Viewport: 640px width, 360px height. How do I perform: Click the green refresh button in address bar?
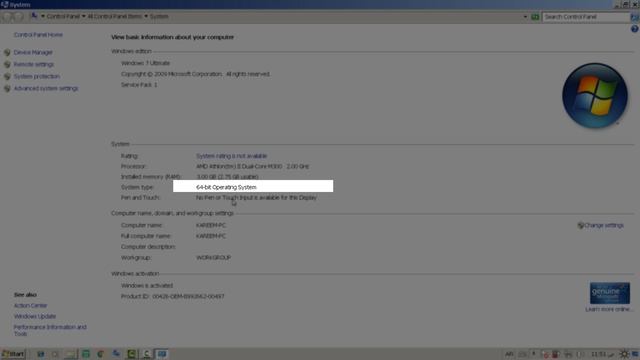point(535,17)
